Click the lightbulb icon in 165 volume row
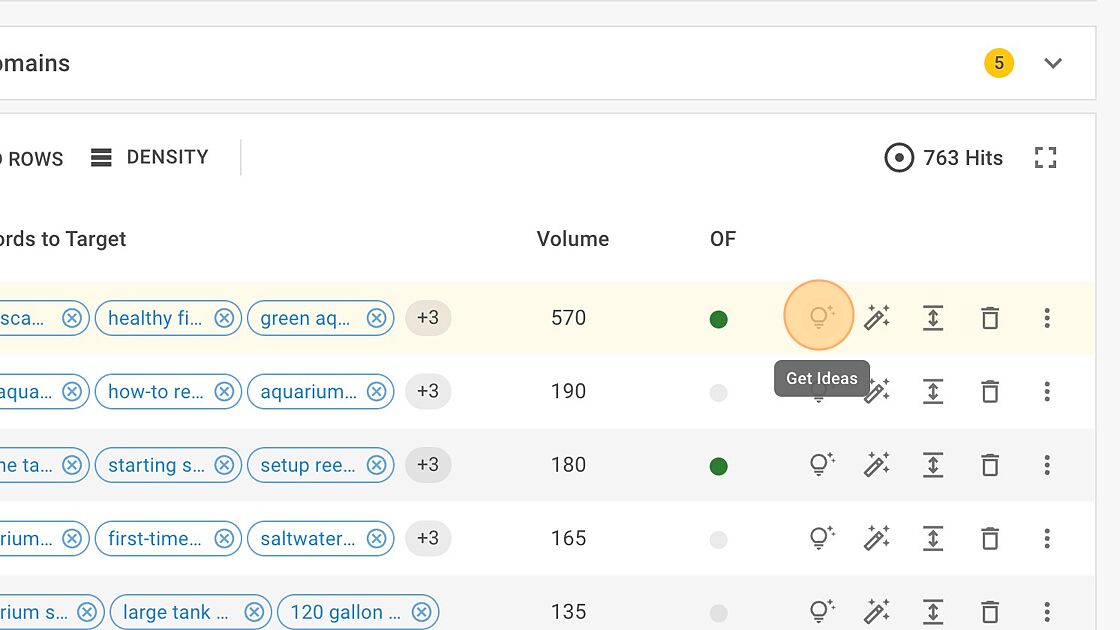The width and height of the screenshot is (1120, 630). (821, 538)
